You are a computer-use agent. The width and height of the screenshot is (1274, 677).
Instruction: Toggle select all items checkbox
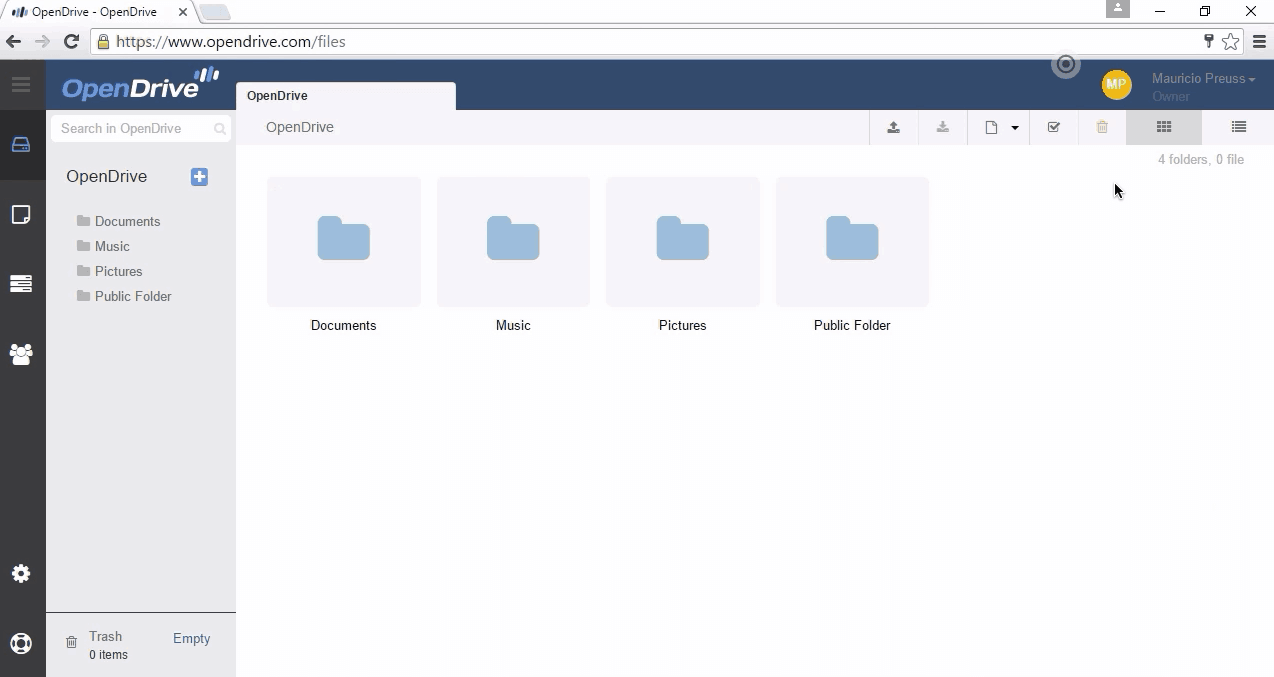tap(1053, 127)
